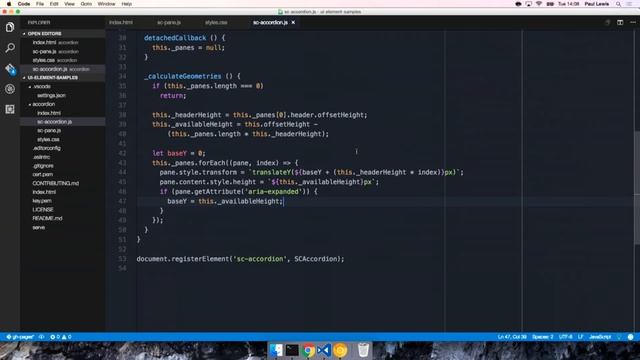
Task: Open the LICENSE file
Action: pyautogui.click(x=63, y=209)
